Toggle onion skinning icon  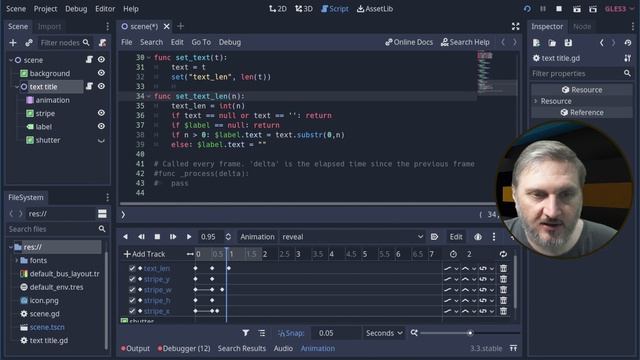tap(478, 237)
